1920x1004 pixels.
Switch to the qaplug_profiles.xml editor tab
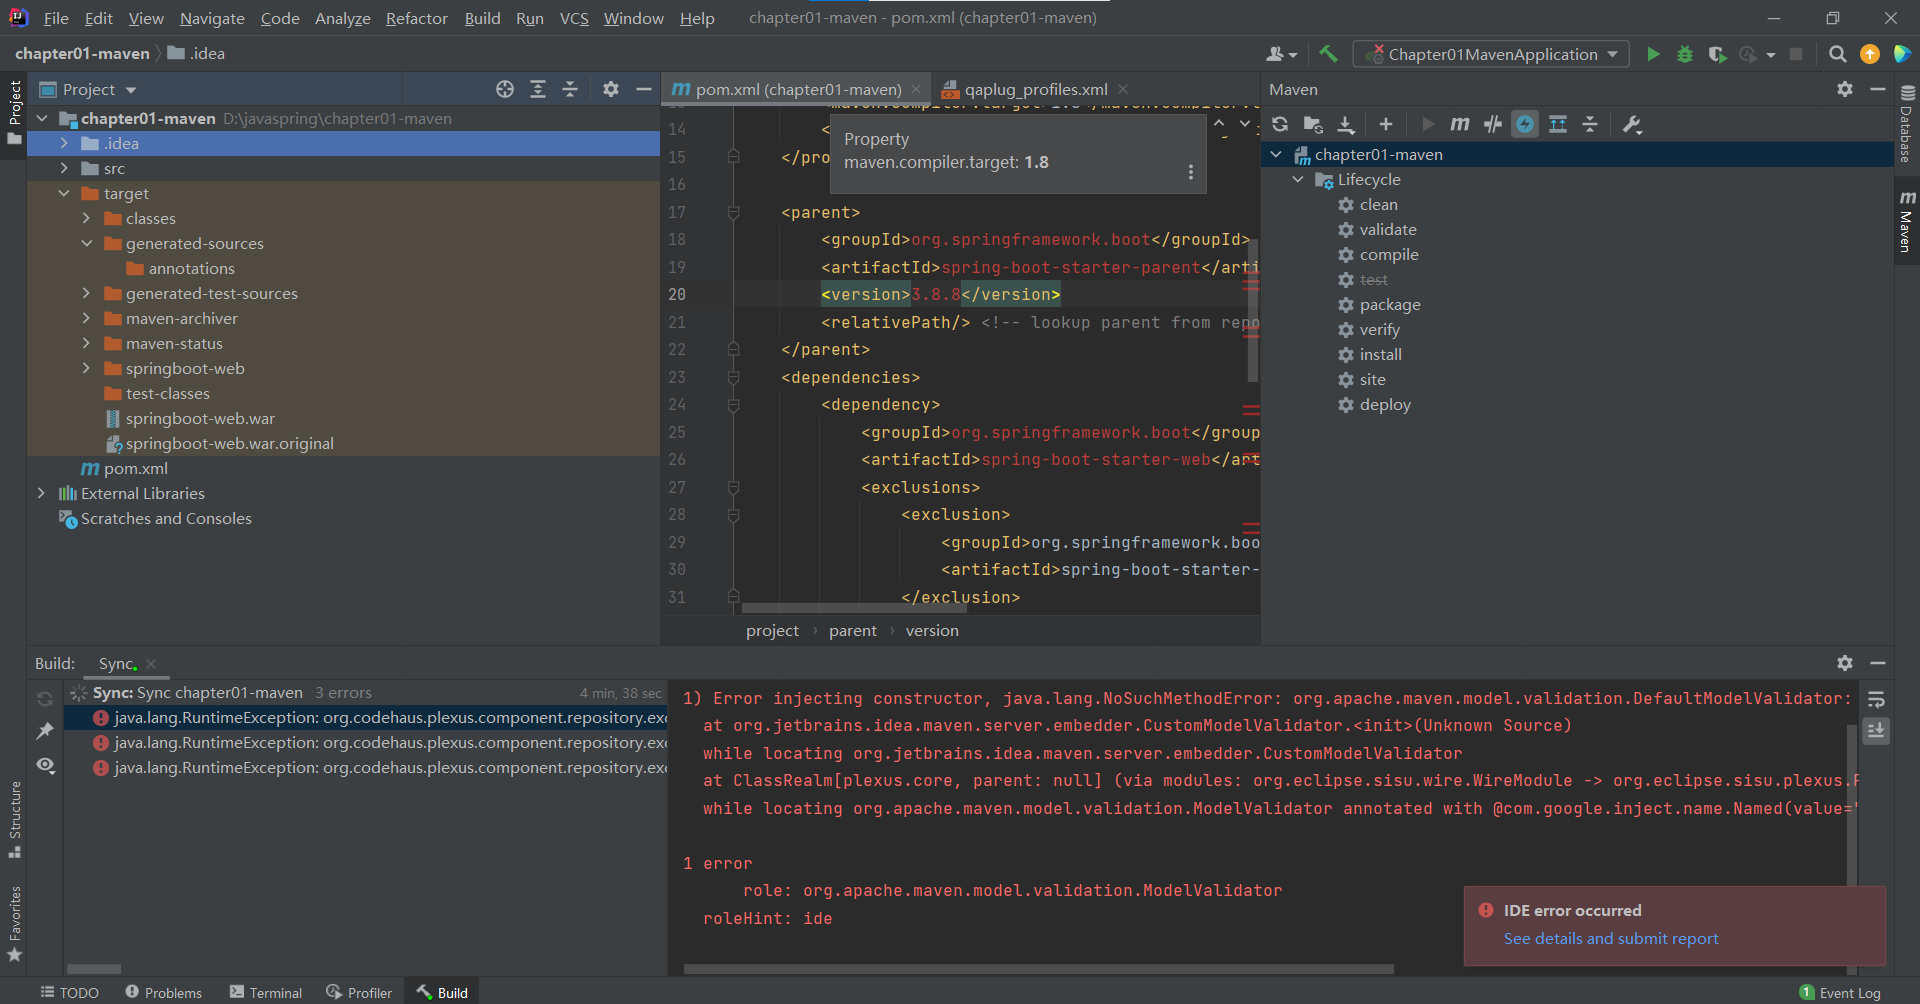point(1035,89)
